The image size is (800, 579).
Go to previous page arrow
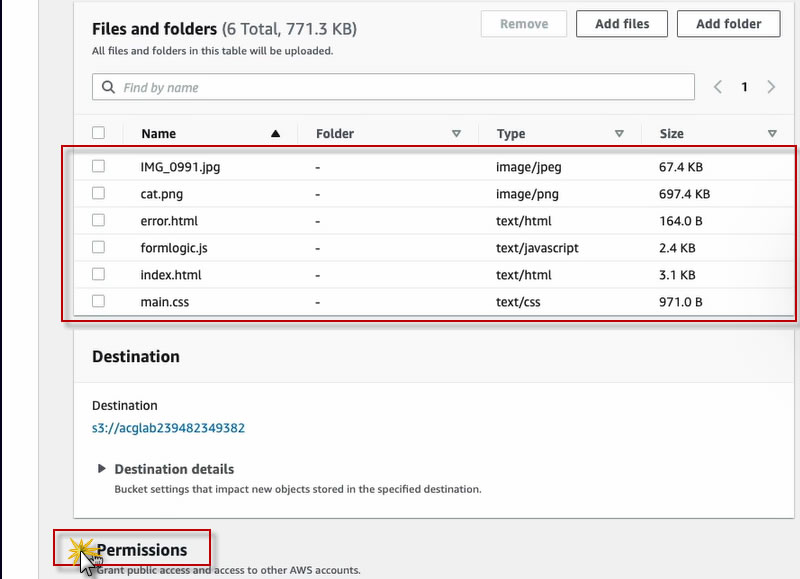click(718, 87)
